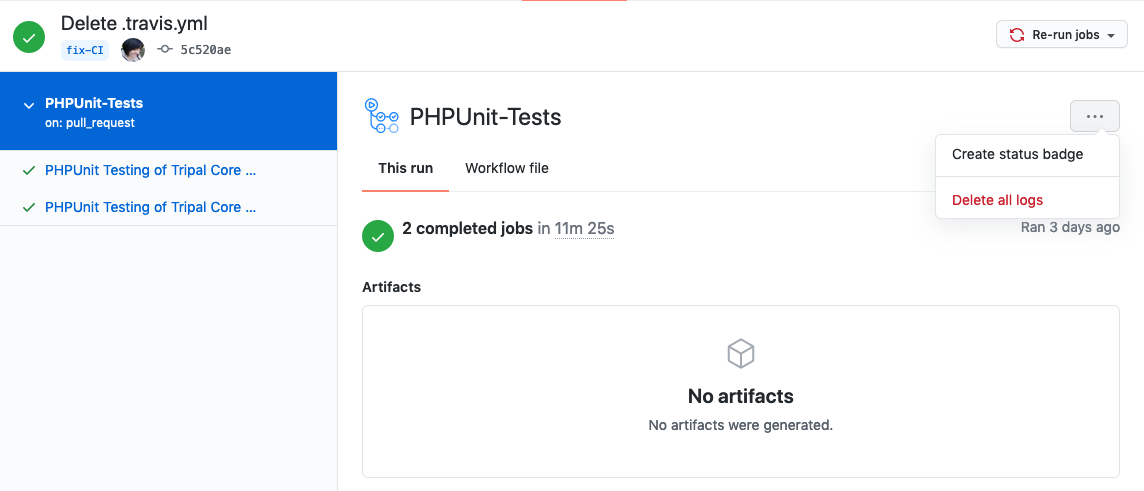Switch to the Workflow file tab
1144x491 pixels.
pos(507,168)
